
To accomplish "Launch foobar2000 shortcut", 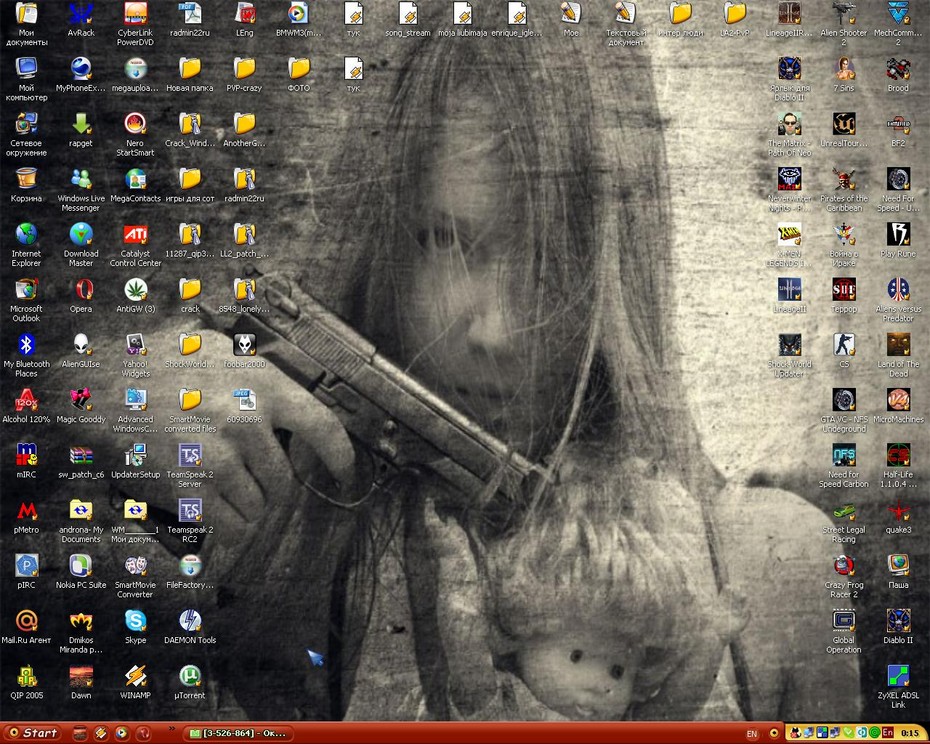I will pos(244,351).
